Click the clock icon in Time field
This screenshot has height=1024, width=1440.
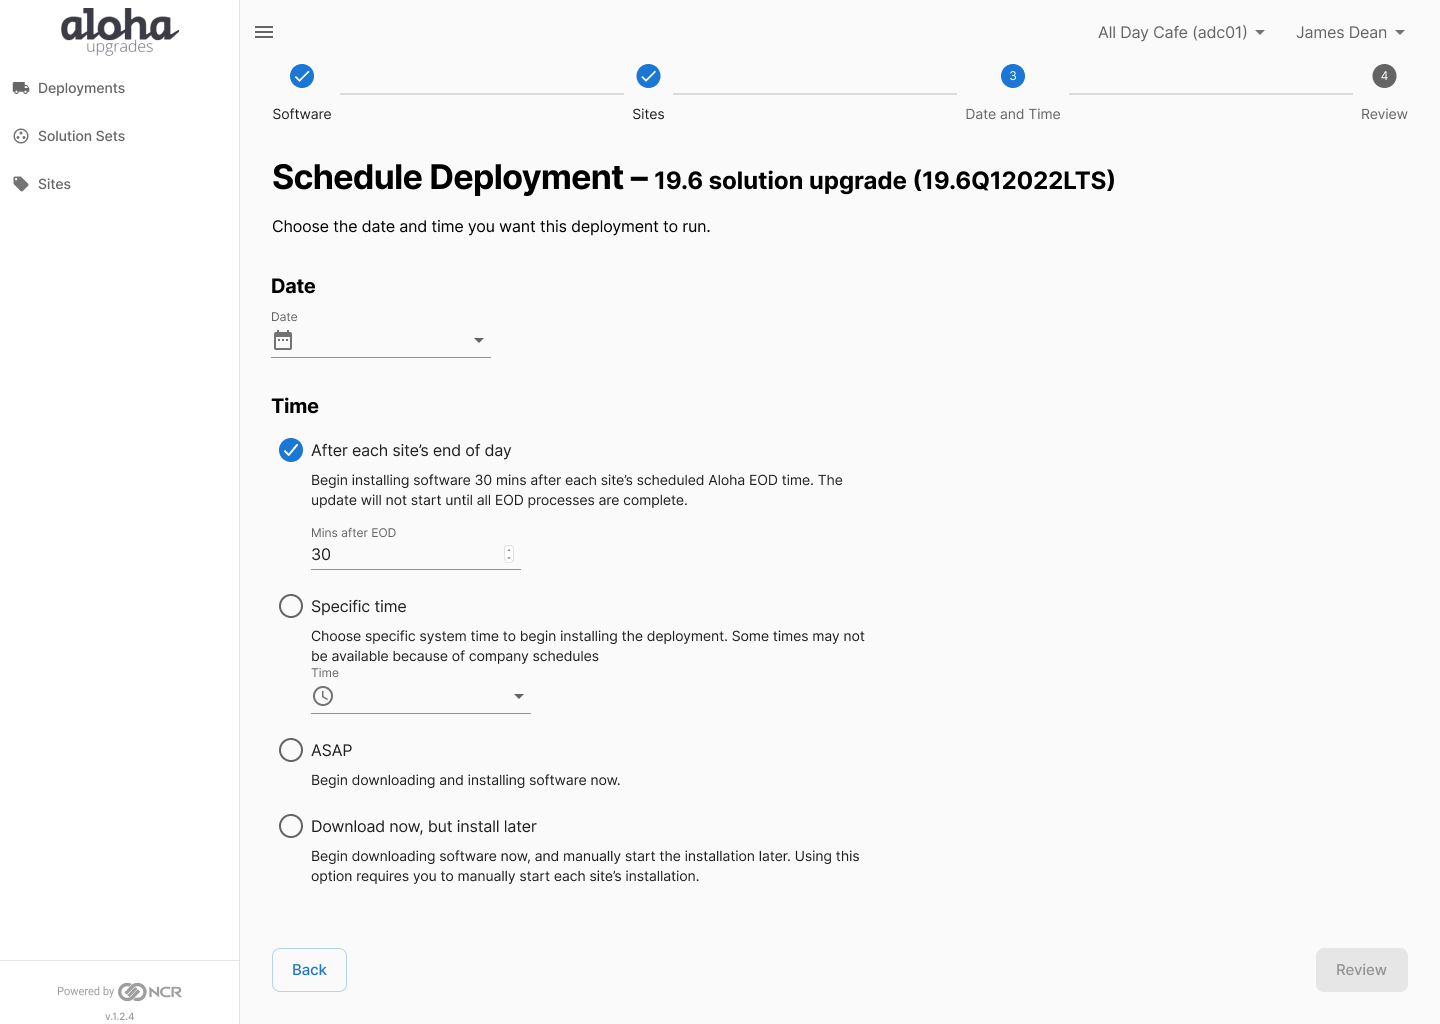pyautogui.click(x=323, y=696)
